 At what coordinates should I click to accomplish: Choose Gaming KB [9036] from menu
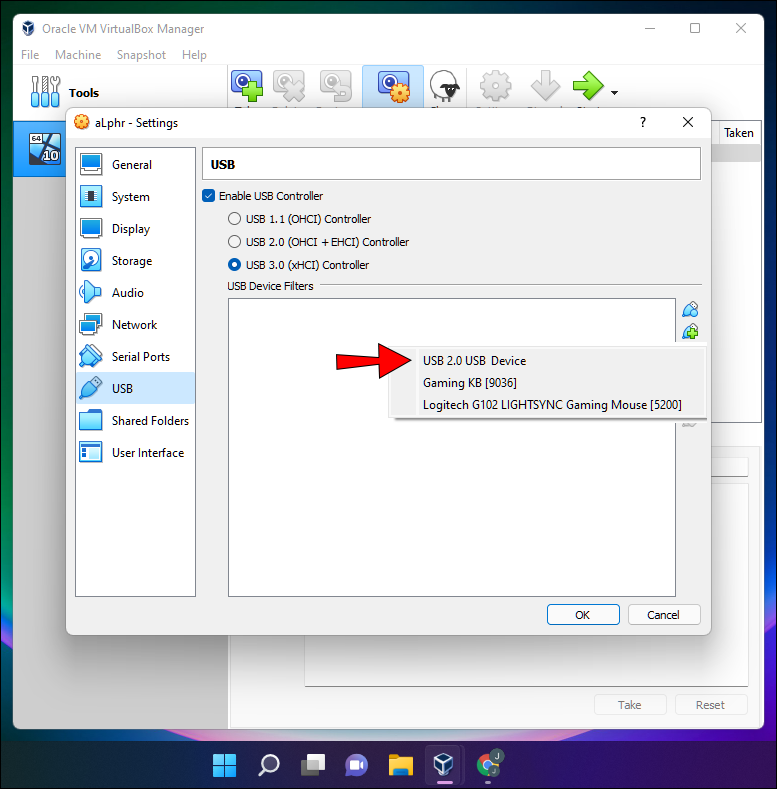click(548, 383)
